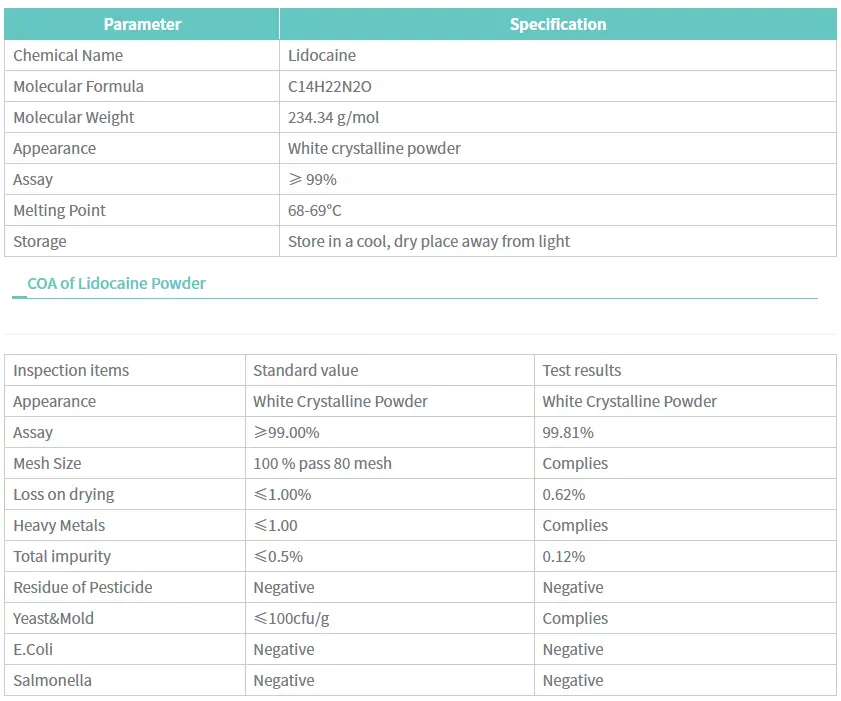The height and width of the screenshot is (701, 841).
Task: Click the Heavy Metals row label
Action: (59, 525)
